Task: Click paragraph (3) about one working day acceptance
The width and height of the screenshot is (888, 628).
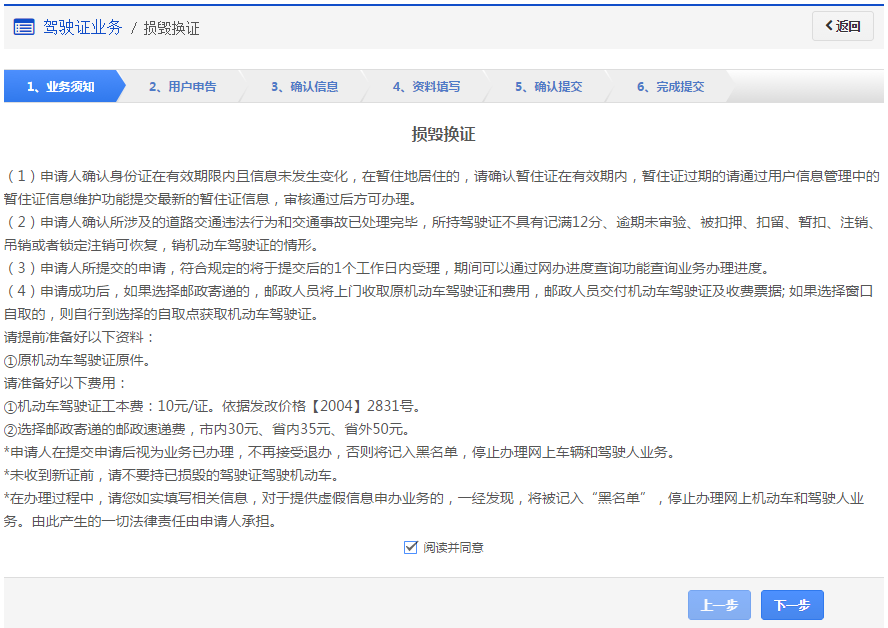Action: pyautogui.click(x=386, y=268)
